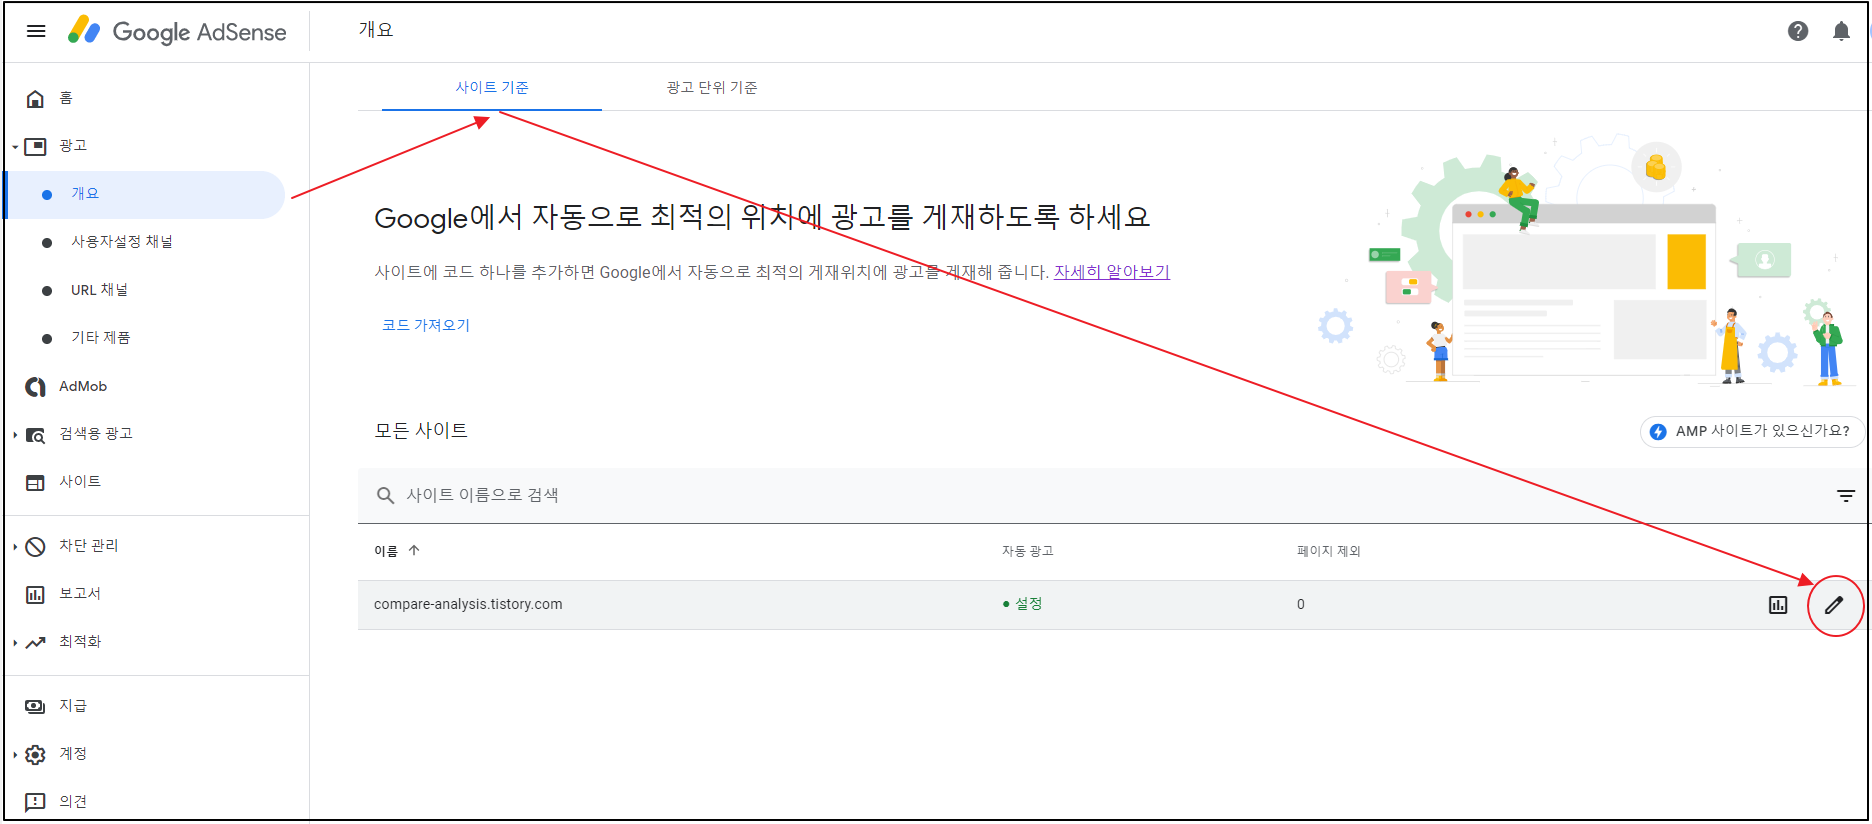
Task: Click the 모든 사이트 heading
Action: [x=421, y=431]
